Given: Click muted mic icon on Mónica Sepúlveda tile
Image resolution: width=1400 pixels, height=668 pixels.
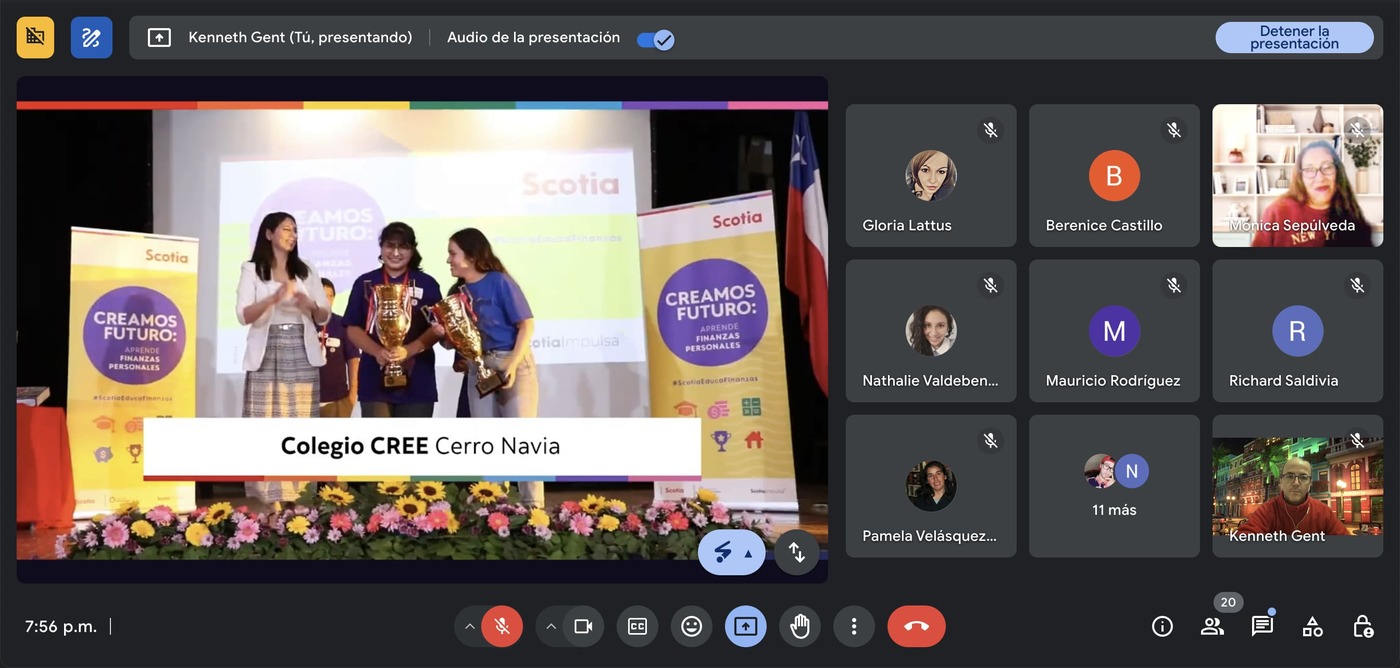Looking at the screenshot, I should 1357,130.
